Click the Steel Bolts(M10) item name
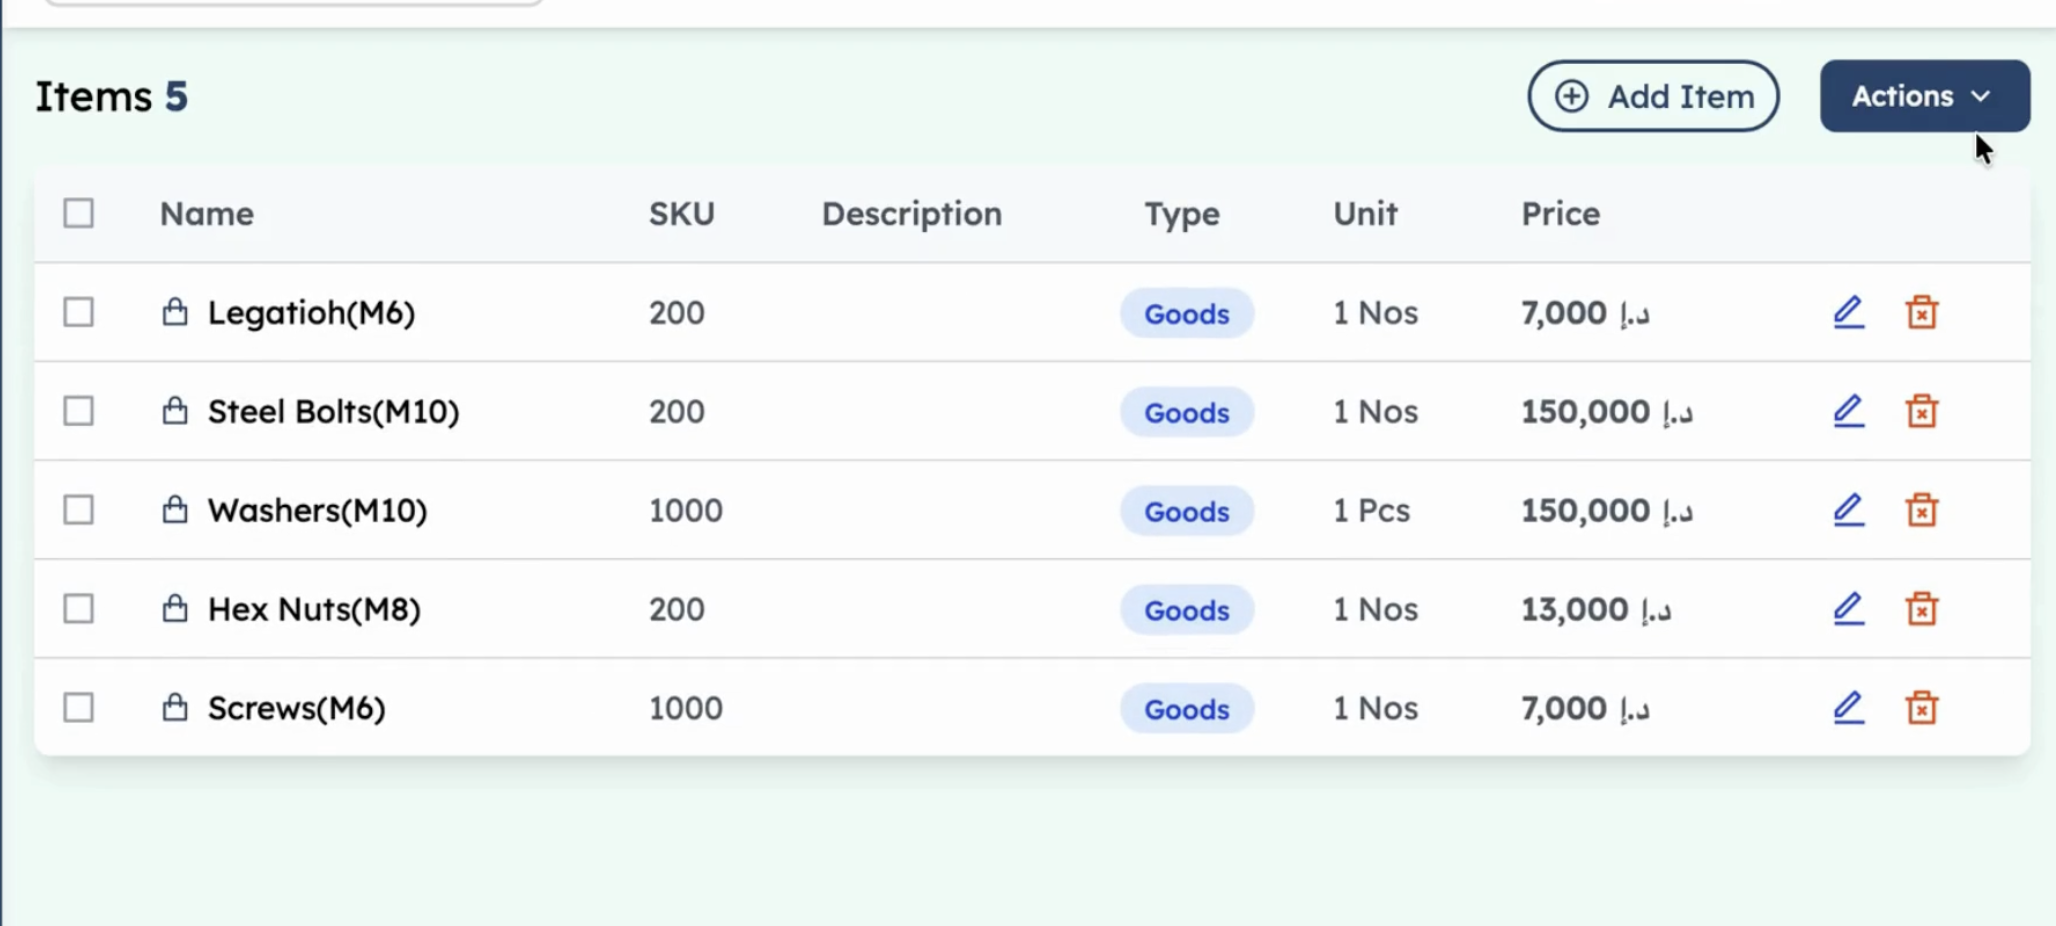This screenshot has width=2056, height=926. coord(333,411)
